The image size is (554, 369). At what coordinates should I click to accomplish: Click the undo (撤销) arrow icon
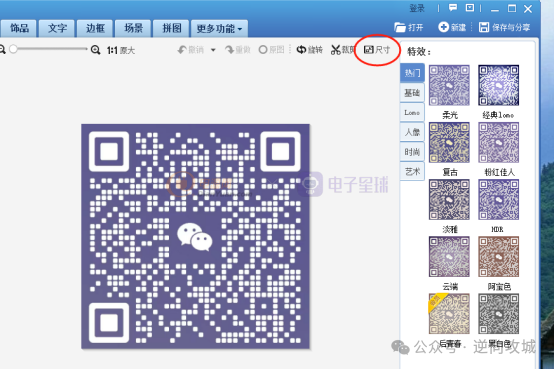click(182, 50)
